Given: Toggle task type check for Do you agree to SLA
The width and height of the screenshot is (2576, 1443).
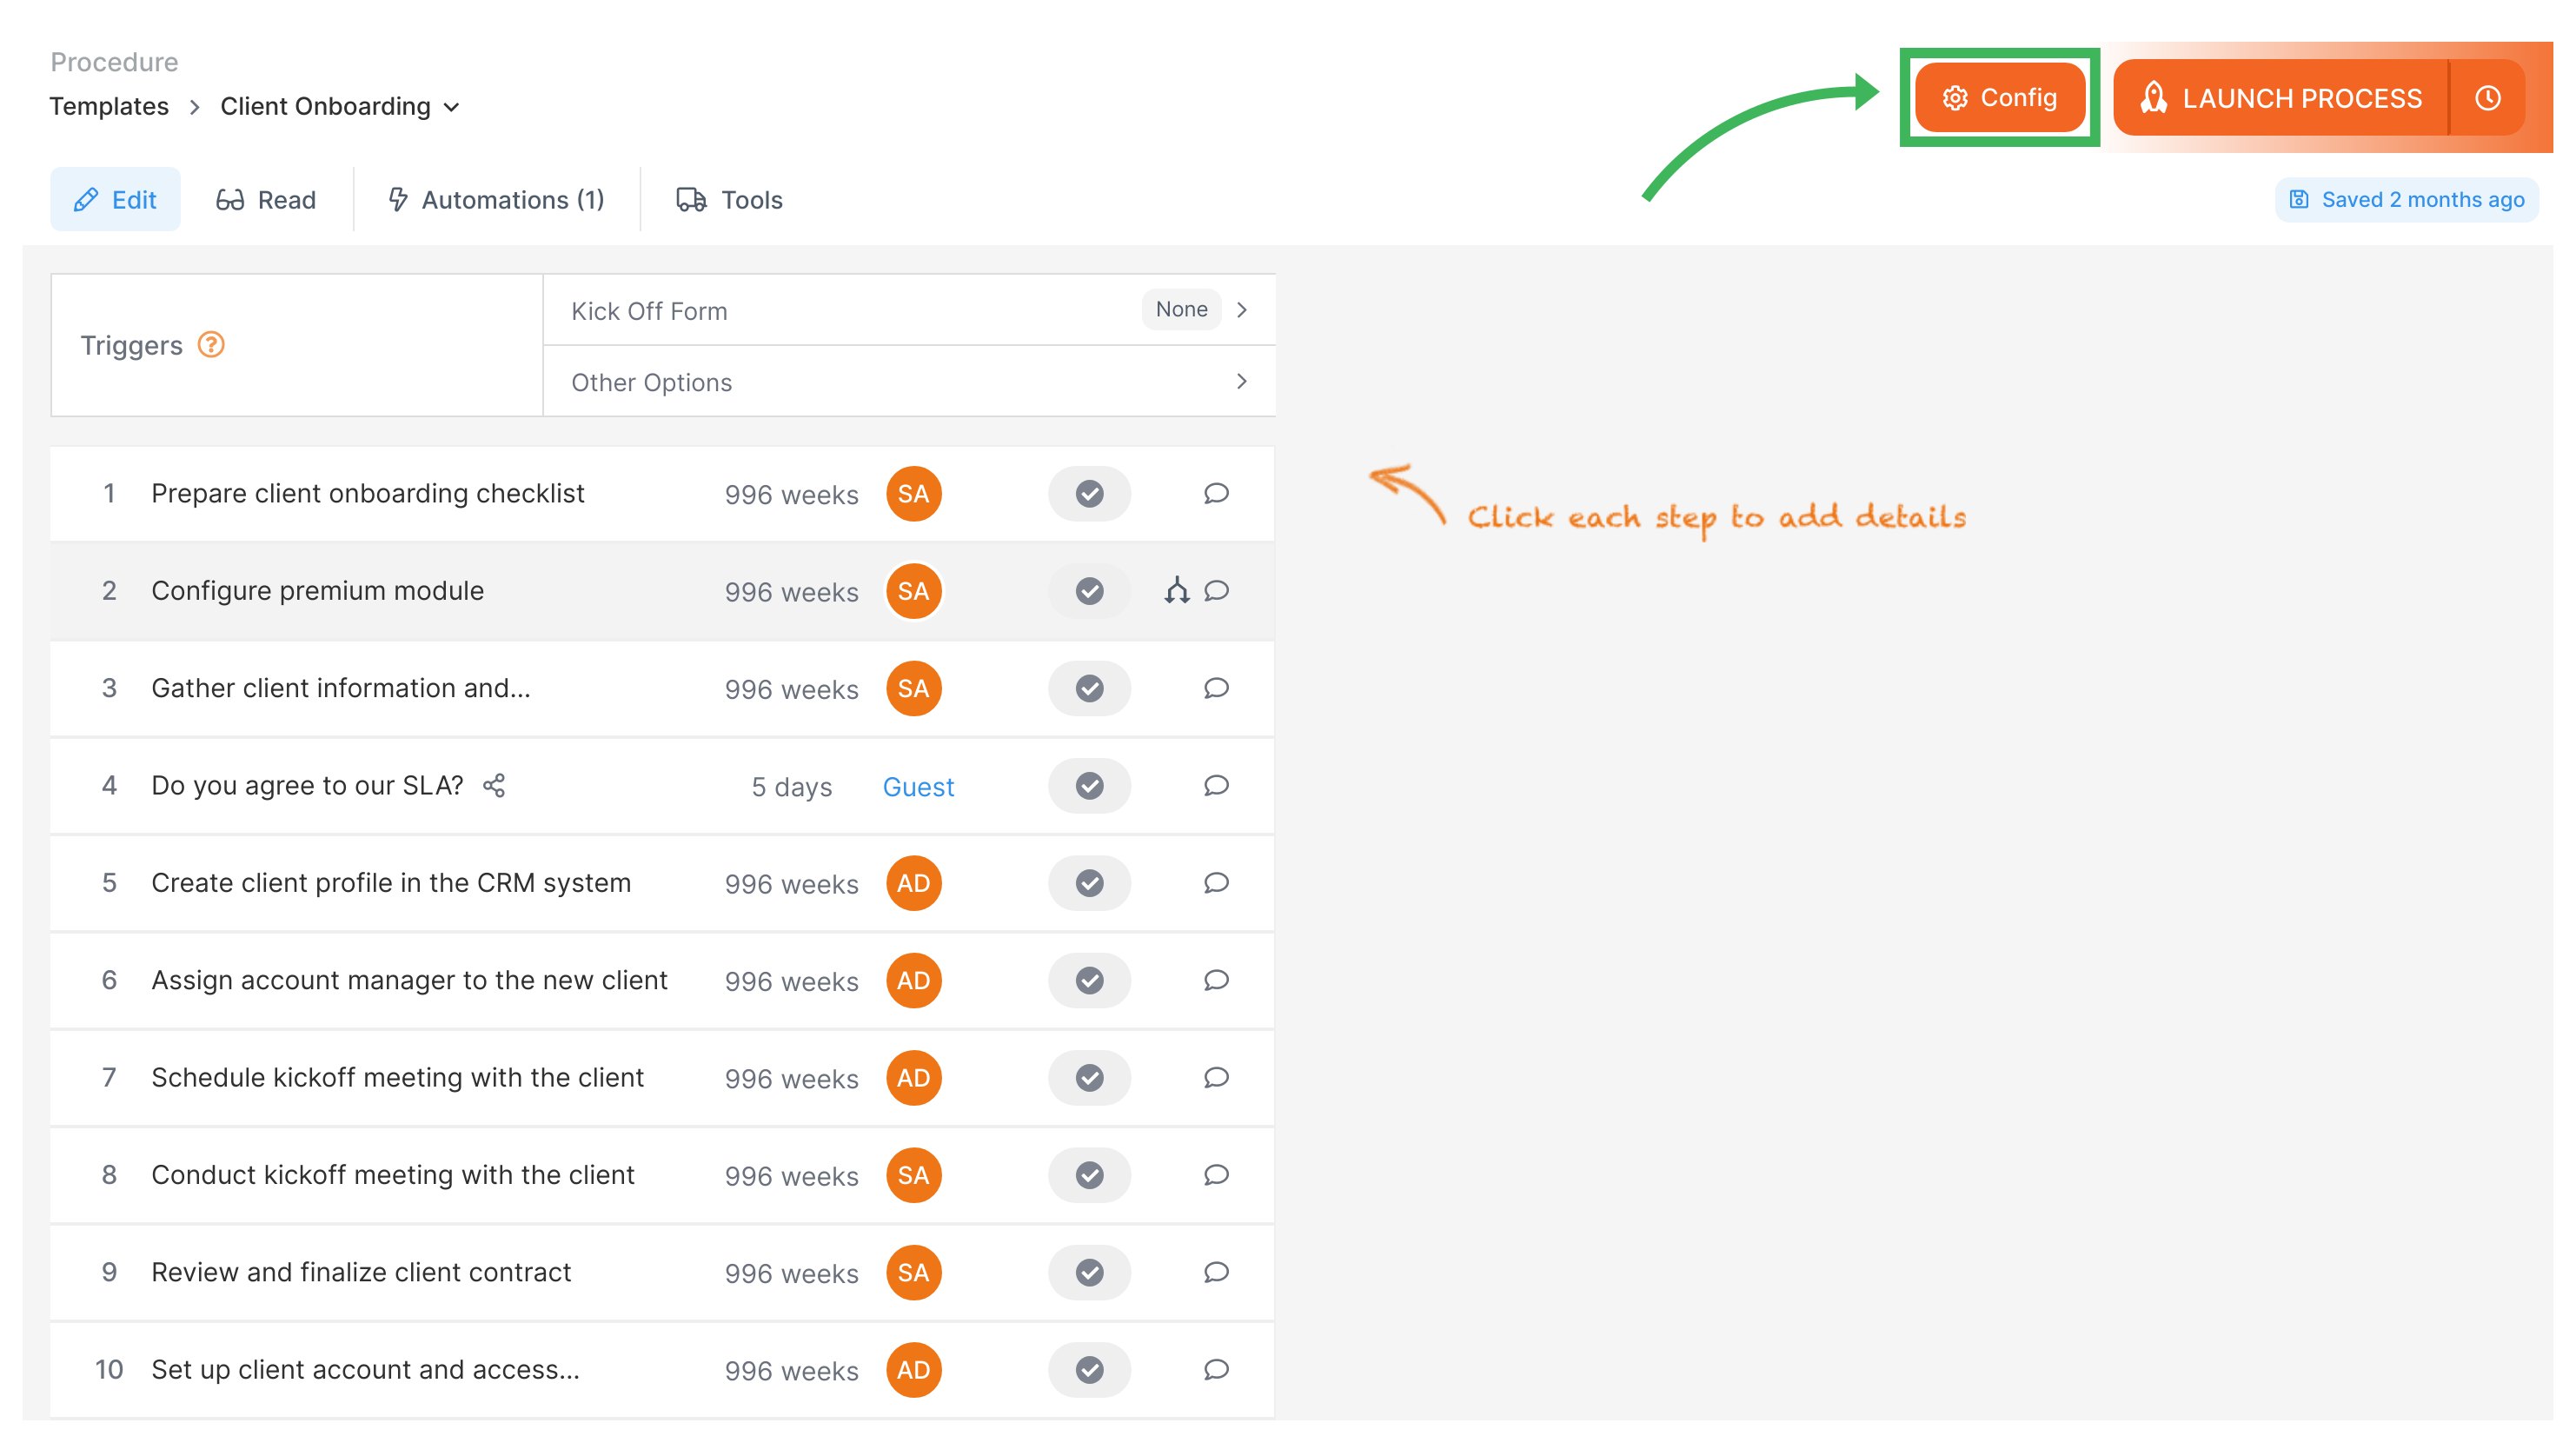Looking at the screenshot, I should pos(1089,786).
